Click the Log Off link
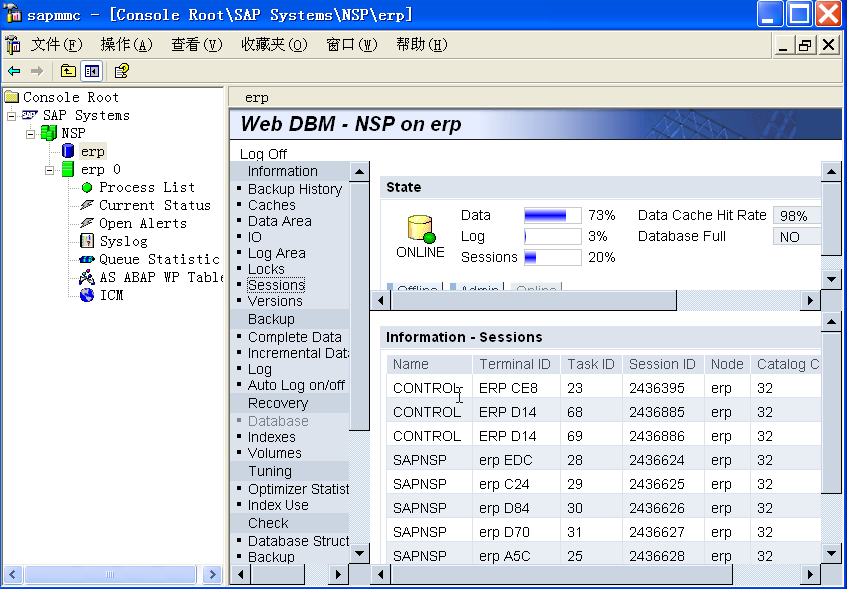This screenshot has height=589, width=847. click(x=263, y=154)
